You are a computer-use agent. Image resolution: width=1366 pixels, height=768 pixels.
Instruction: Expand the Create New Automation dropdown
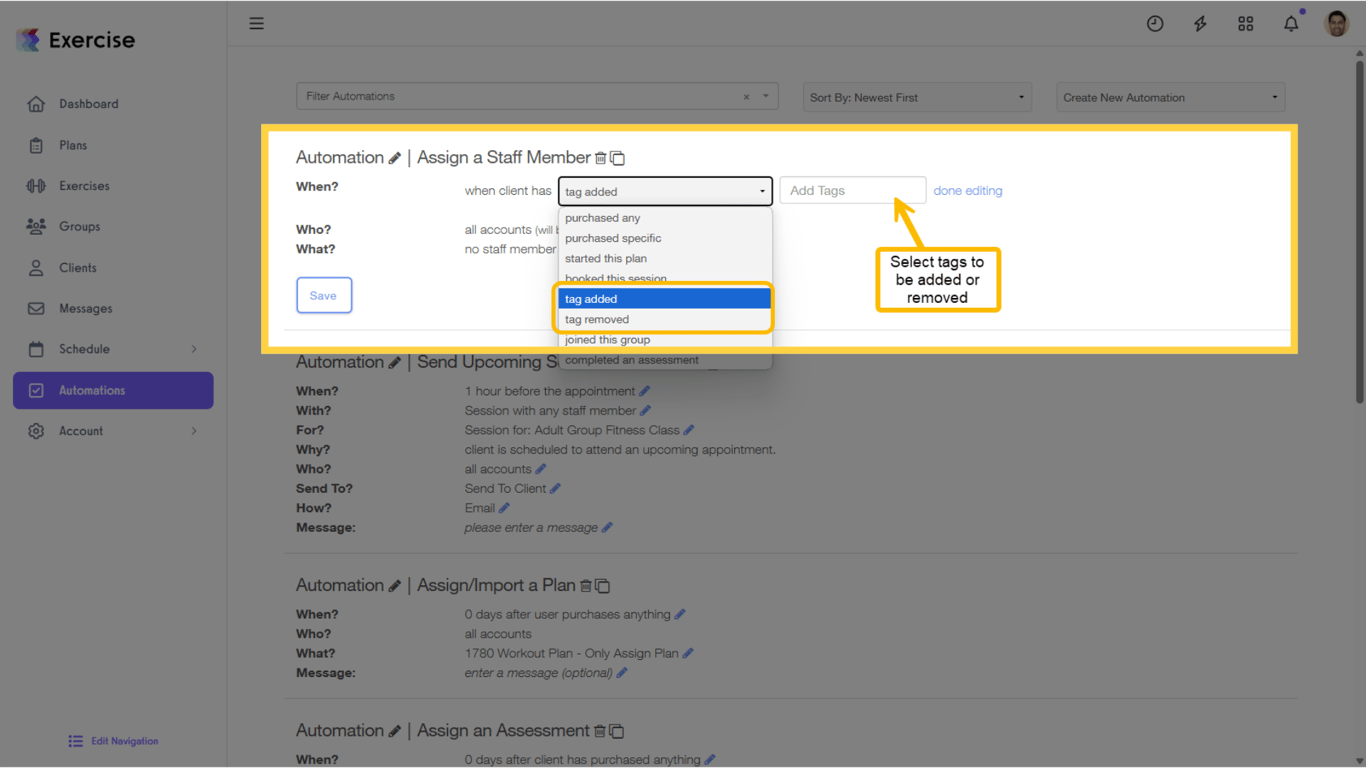click(x=1170, y=97)
